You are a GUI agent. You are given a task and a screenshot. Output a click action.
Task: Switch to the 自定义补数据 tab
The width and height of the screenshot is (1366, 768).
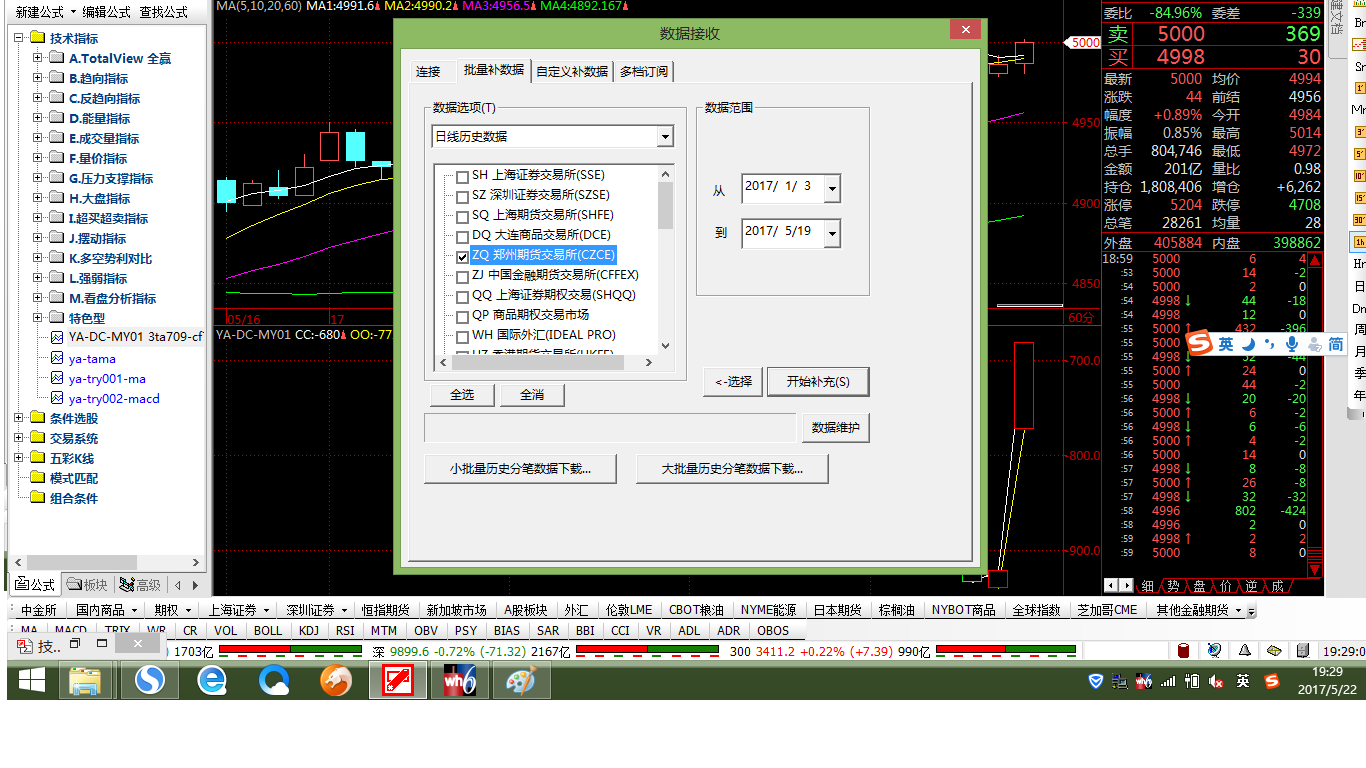[572, 71]
